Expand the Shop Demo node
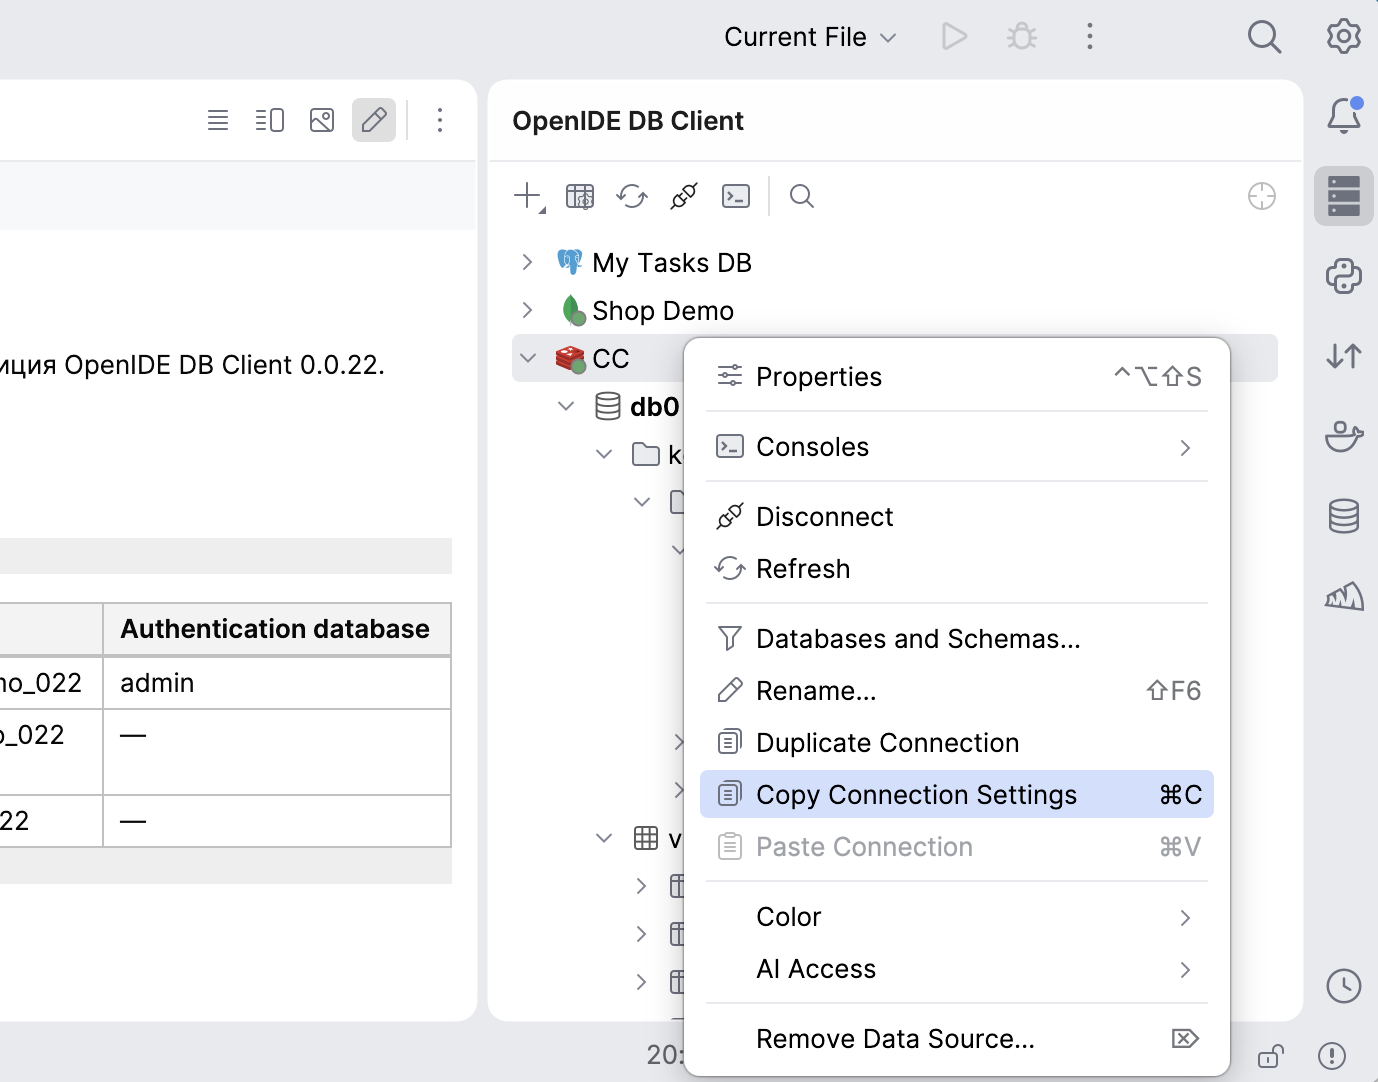Screen dimensions: 1378x1082 (527, 310)
